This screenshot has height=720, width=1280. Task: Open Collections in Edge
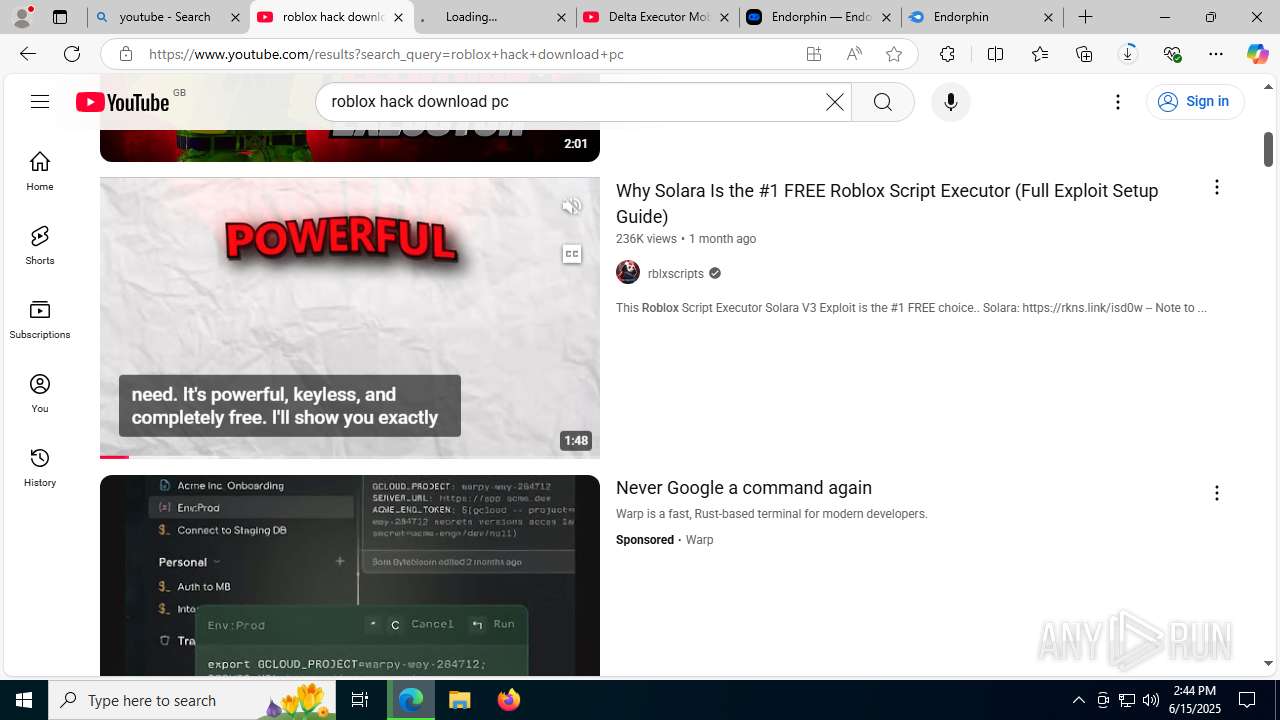coord(1084,54)
